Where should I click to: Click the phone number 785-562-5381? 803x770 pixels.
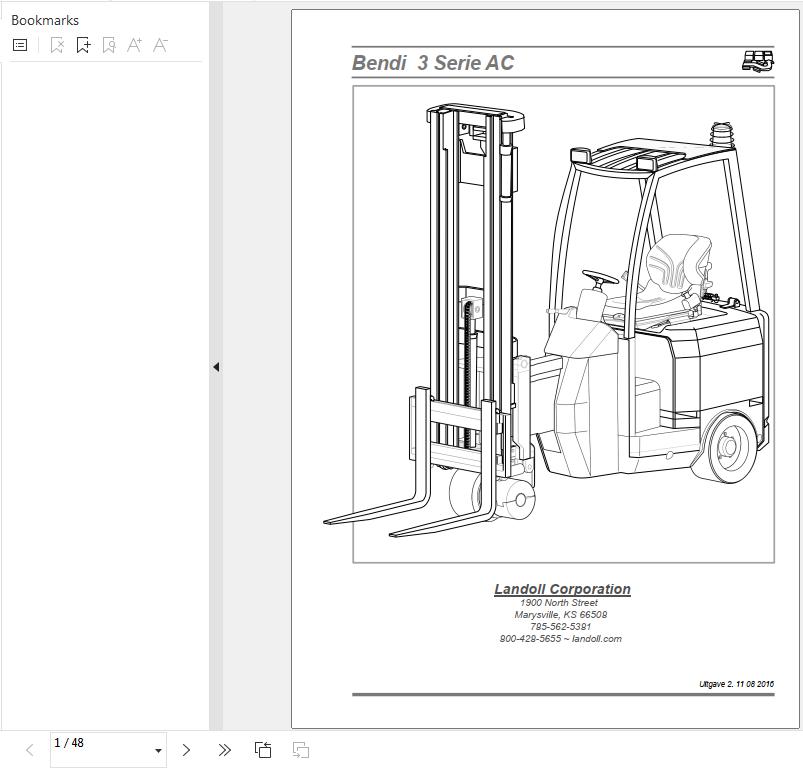point(561,627)
